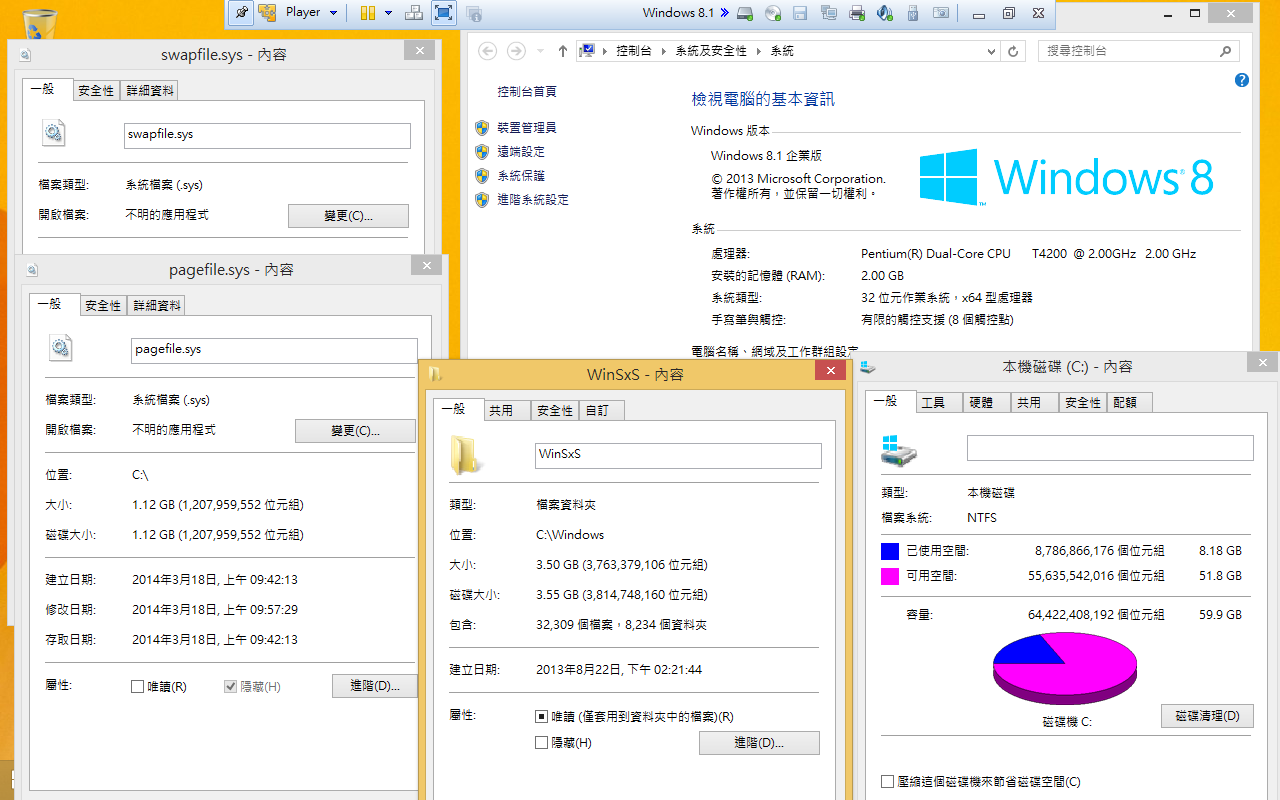1280x800 pixels.
Task: Click the empty drive label field in C: properties
Action: click(1110, 448)
